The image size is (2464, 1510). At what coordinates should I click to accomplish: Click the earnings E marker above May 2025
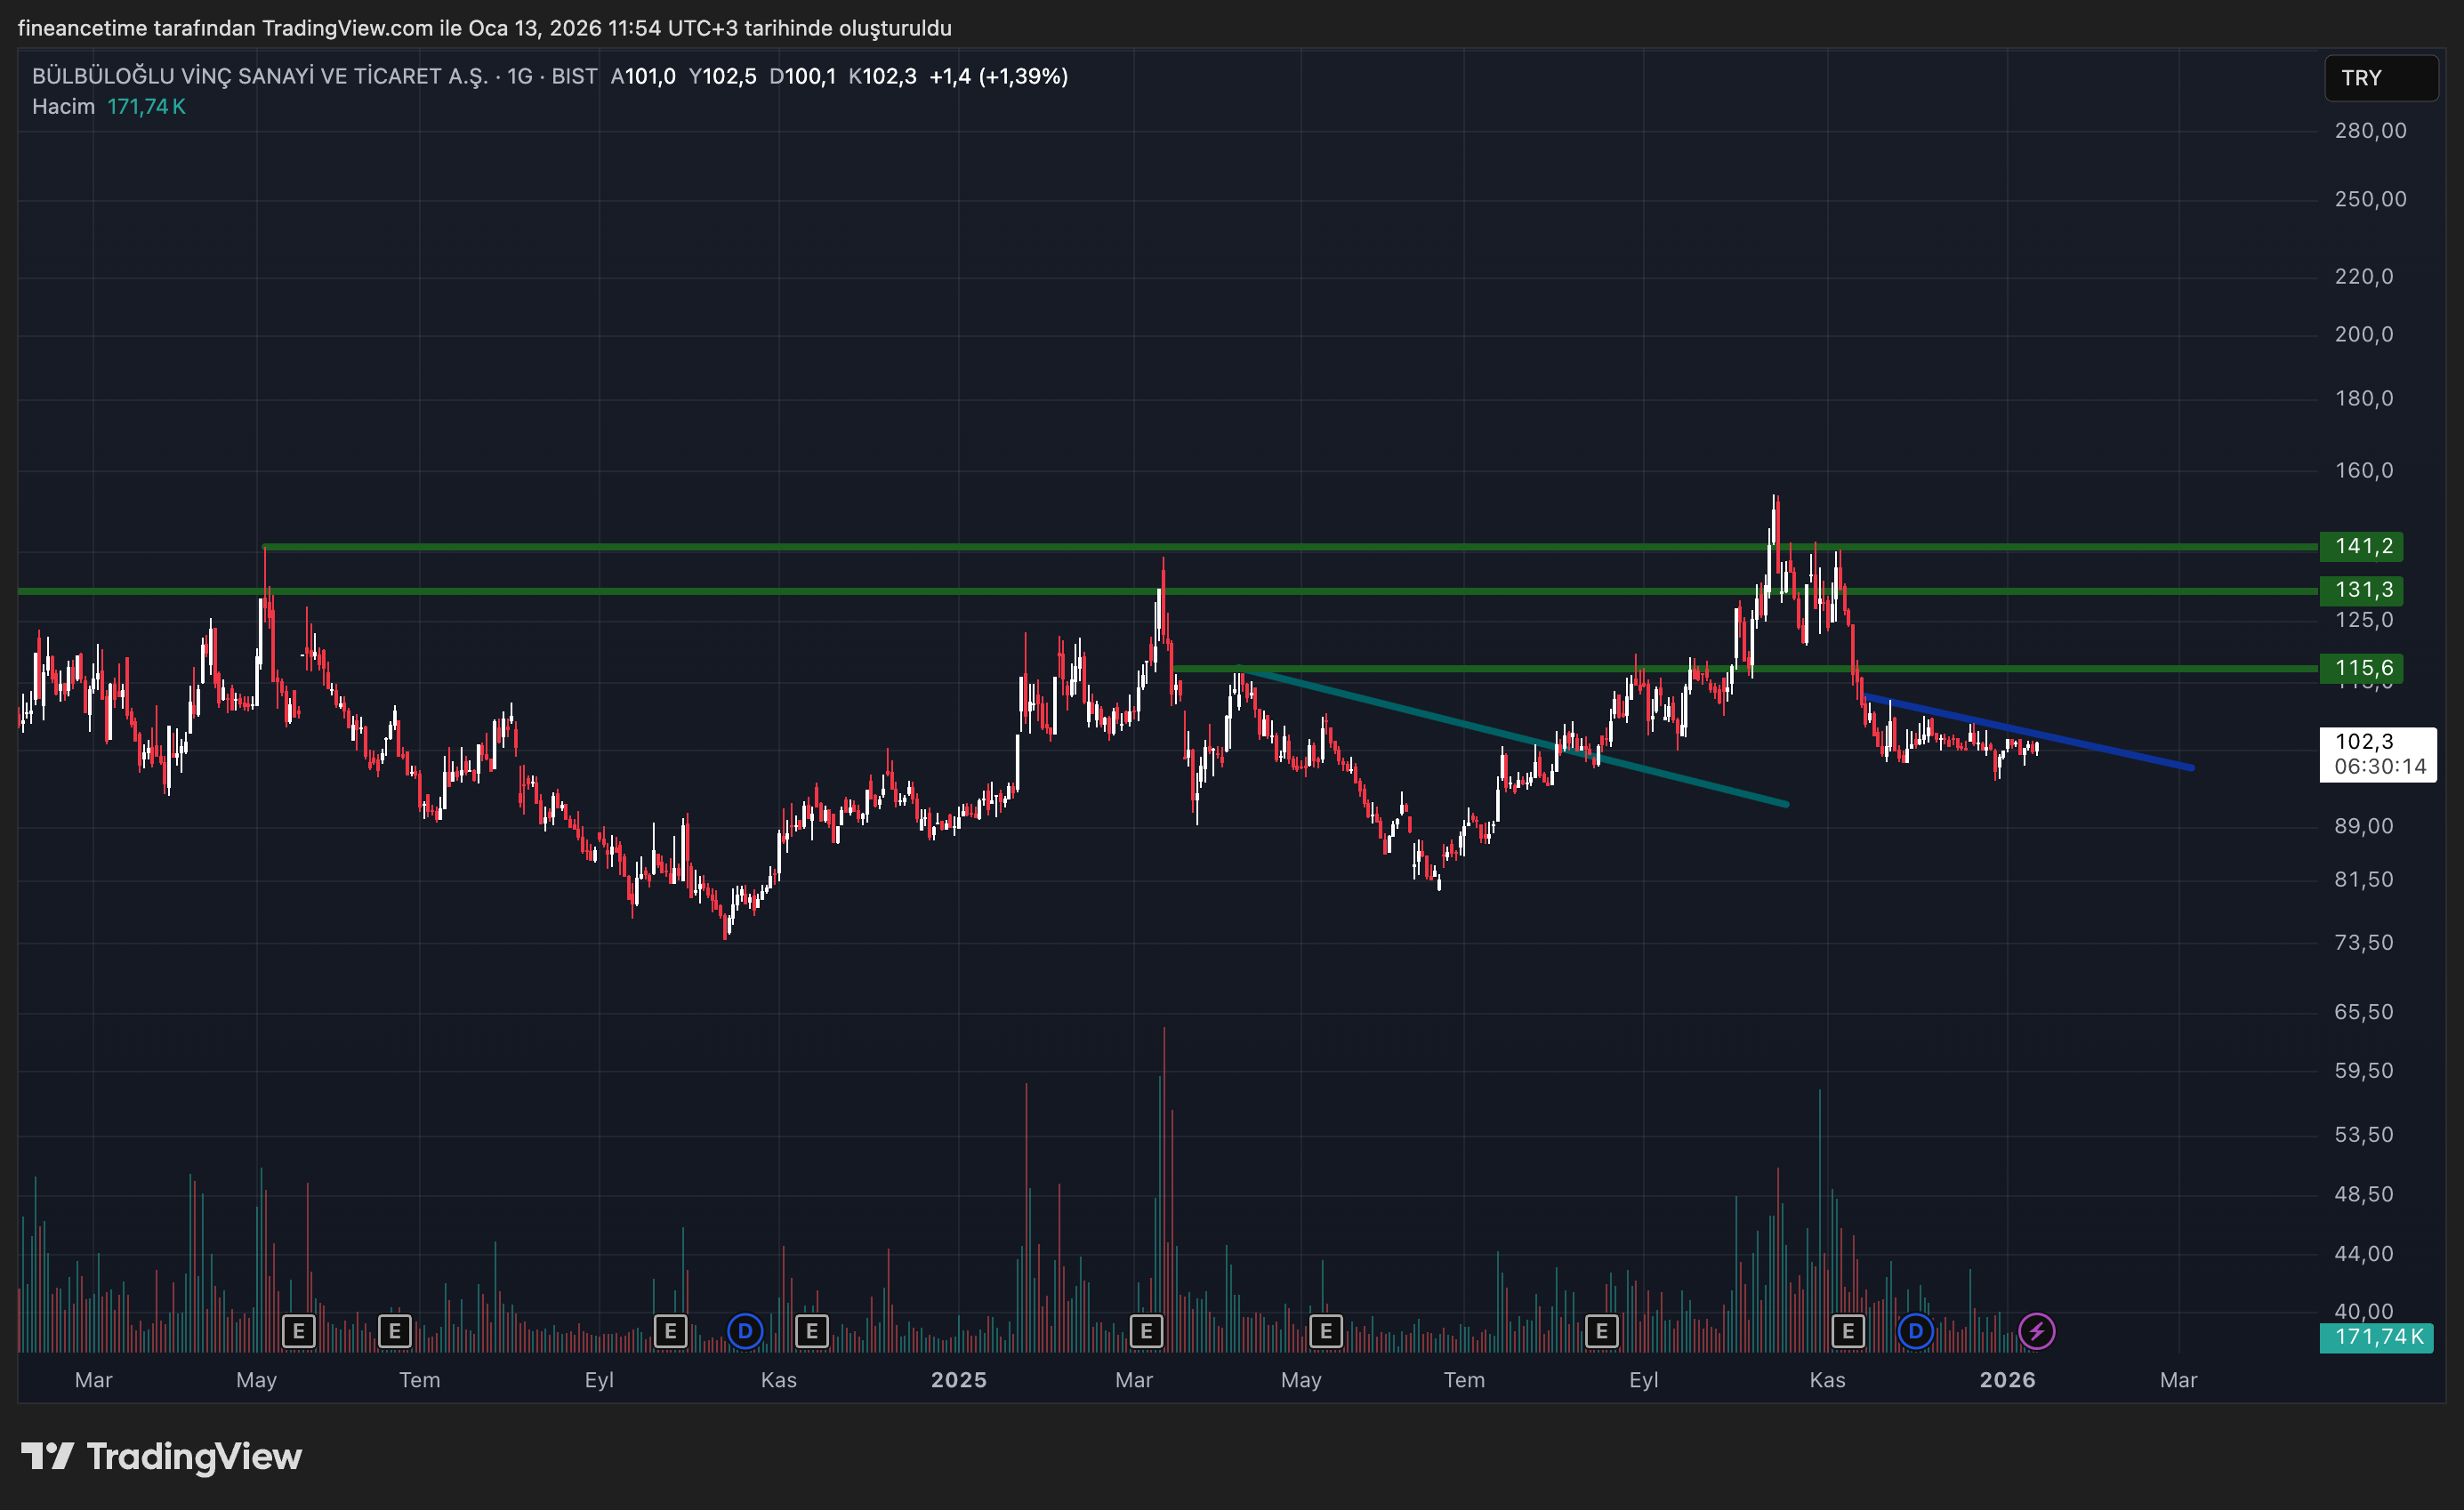tap(1326, 1331)
